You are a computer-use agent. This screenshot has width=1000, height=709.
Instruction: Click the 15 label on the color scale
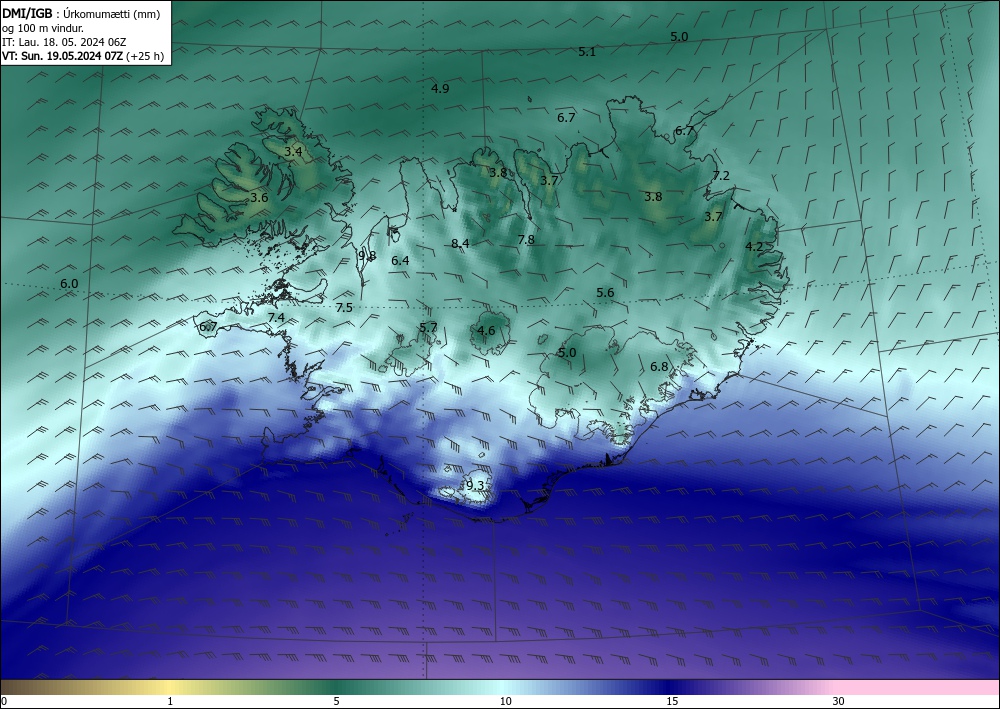click(x=672, y=702)
